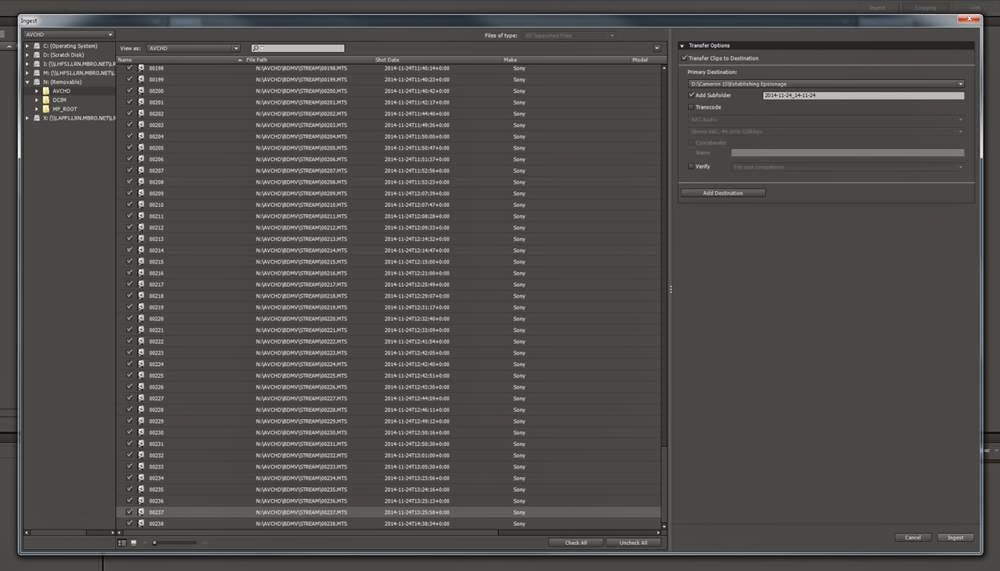Click the Ingest button
Image resolution: width=1000 pixels, height=571 pixels.
pos(955,538)
